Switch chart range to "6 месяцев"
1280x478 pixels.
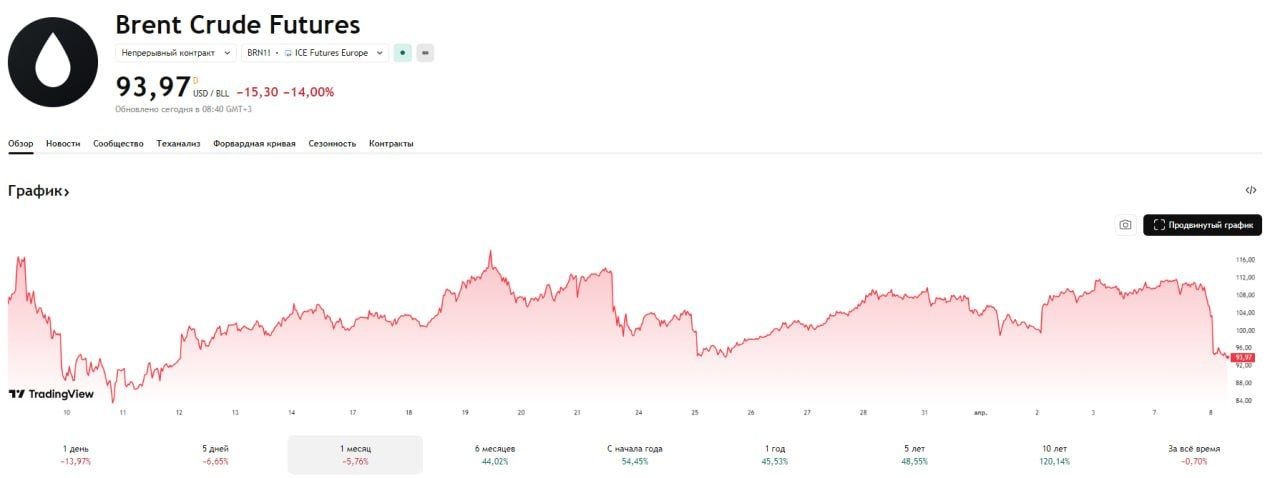[495, 454]
